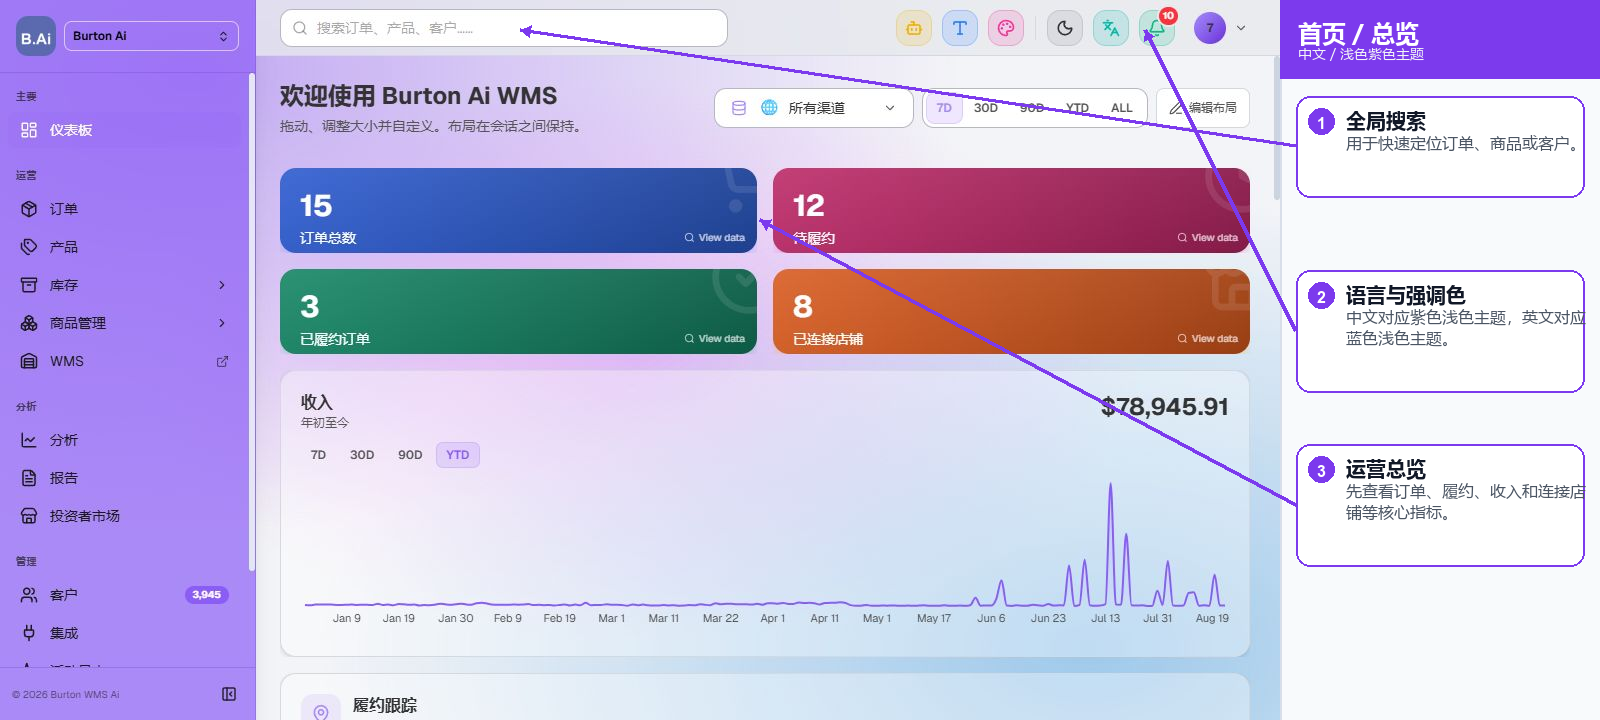Select 30D in the dashboard header date range
The width and height of the screenshot is (1600, 720).
pos(986,108)
